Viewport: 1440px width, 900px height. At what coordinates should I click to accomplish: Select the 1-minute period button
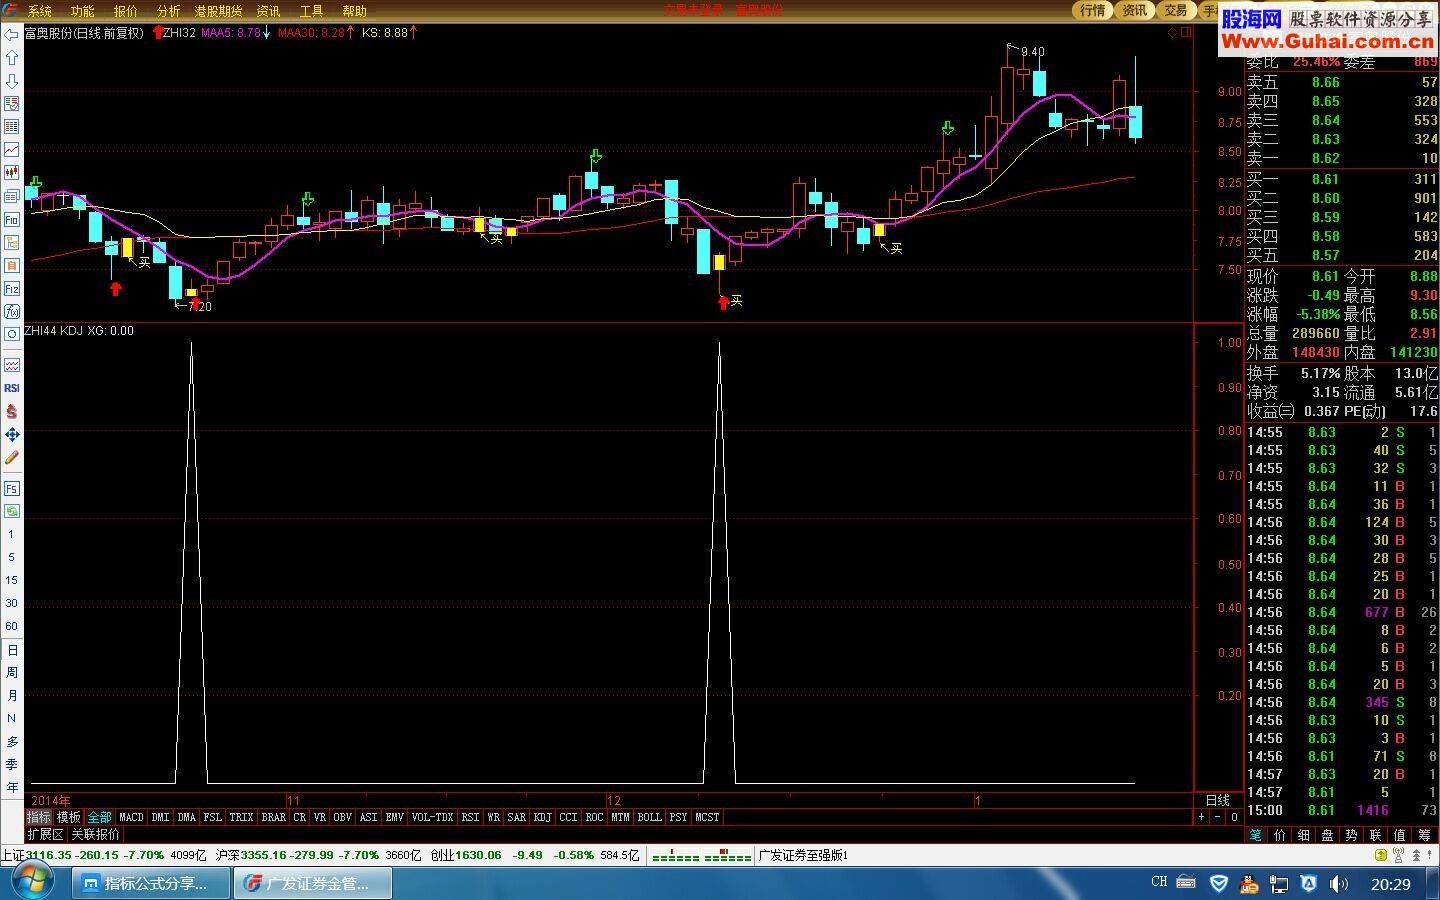12,535
